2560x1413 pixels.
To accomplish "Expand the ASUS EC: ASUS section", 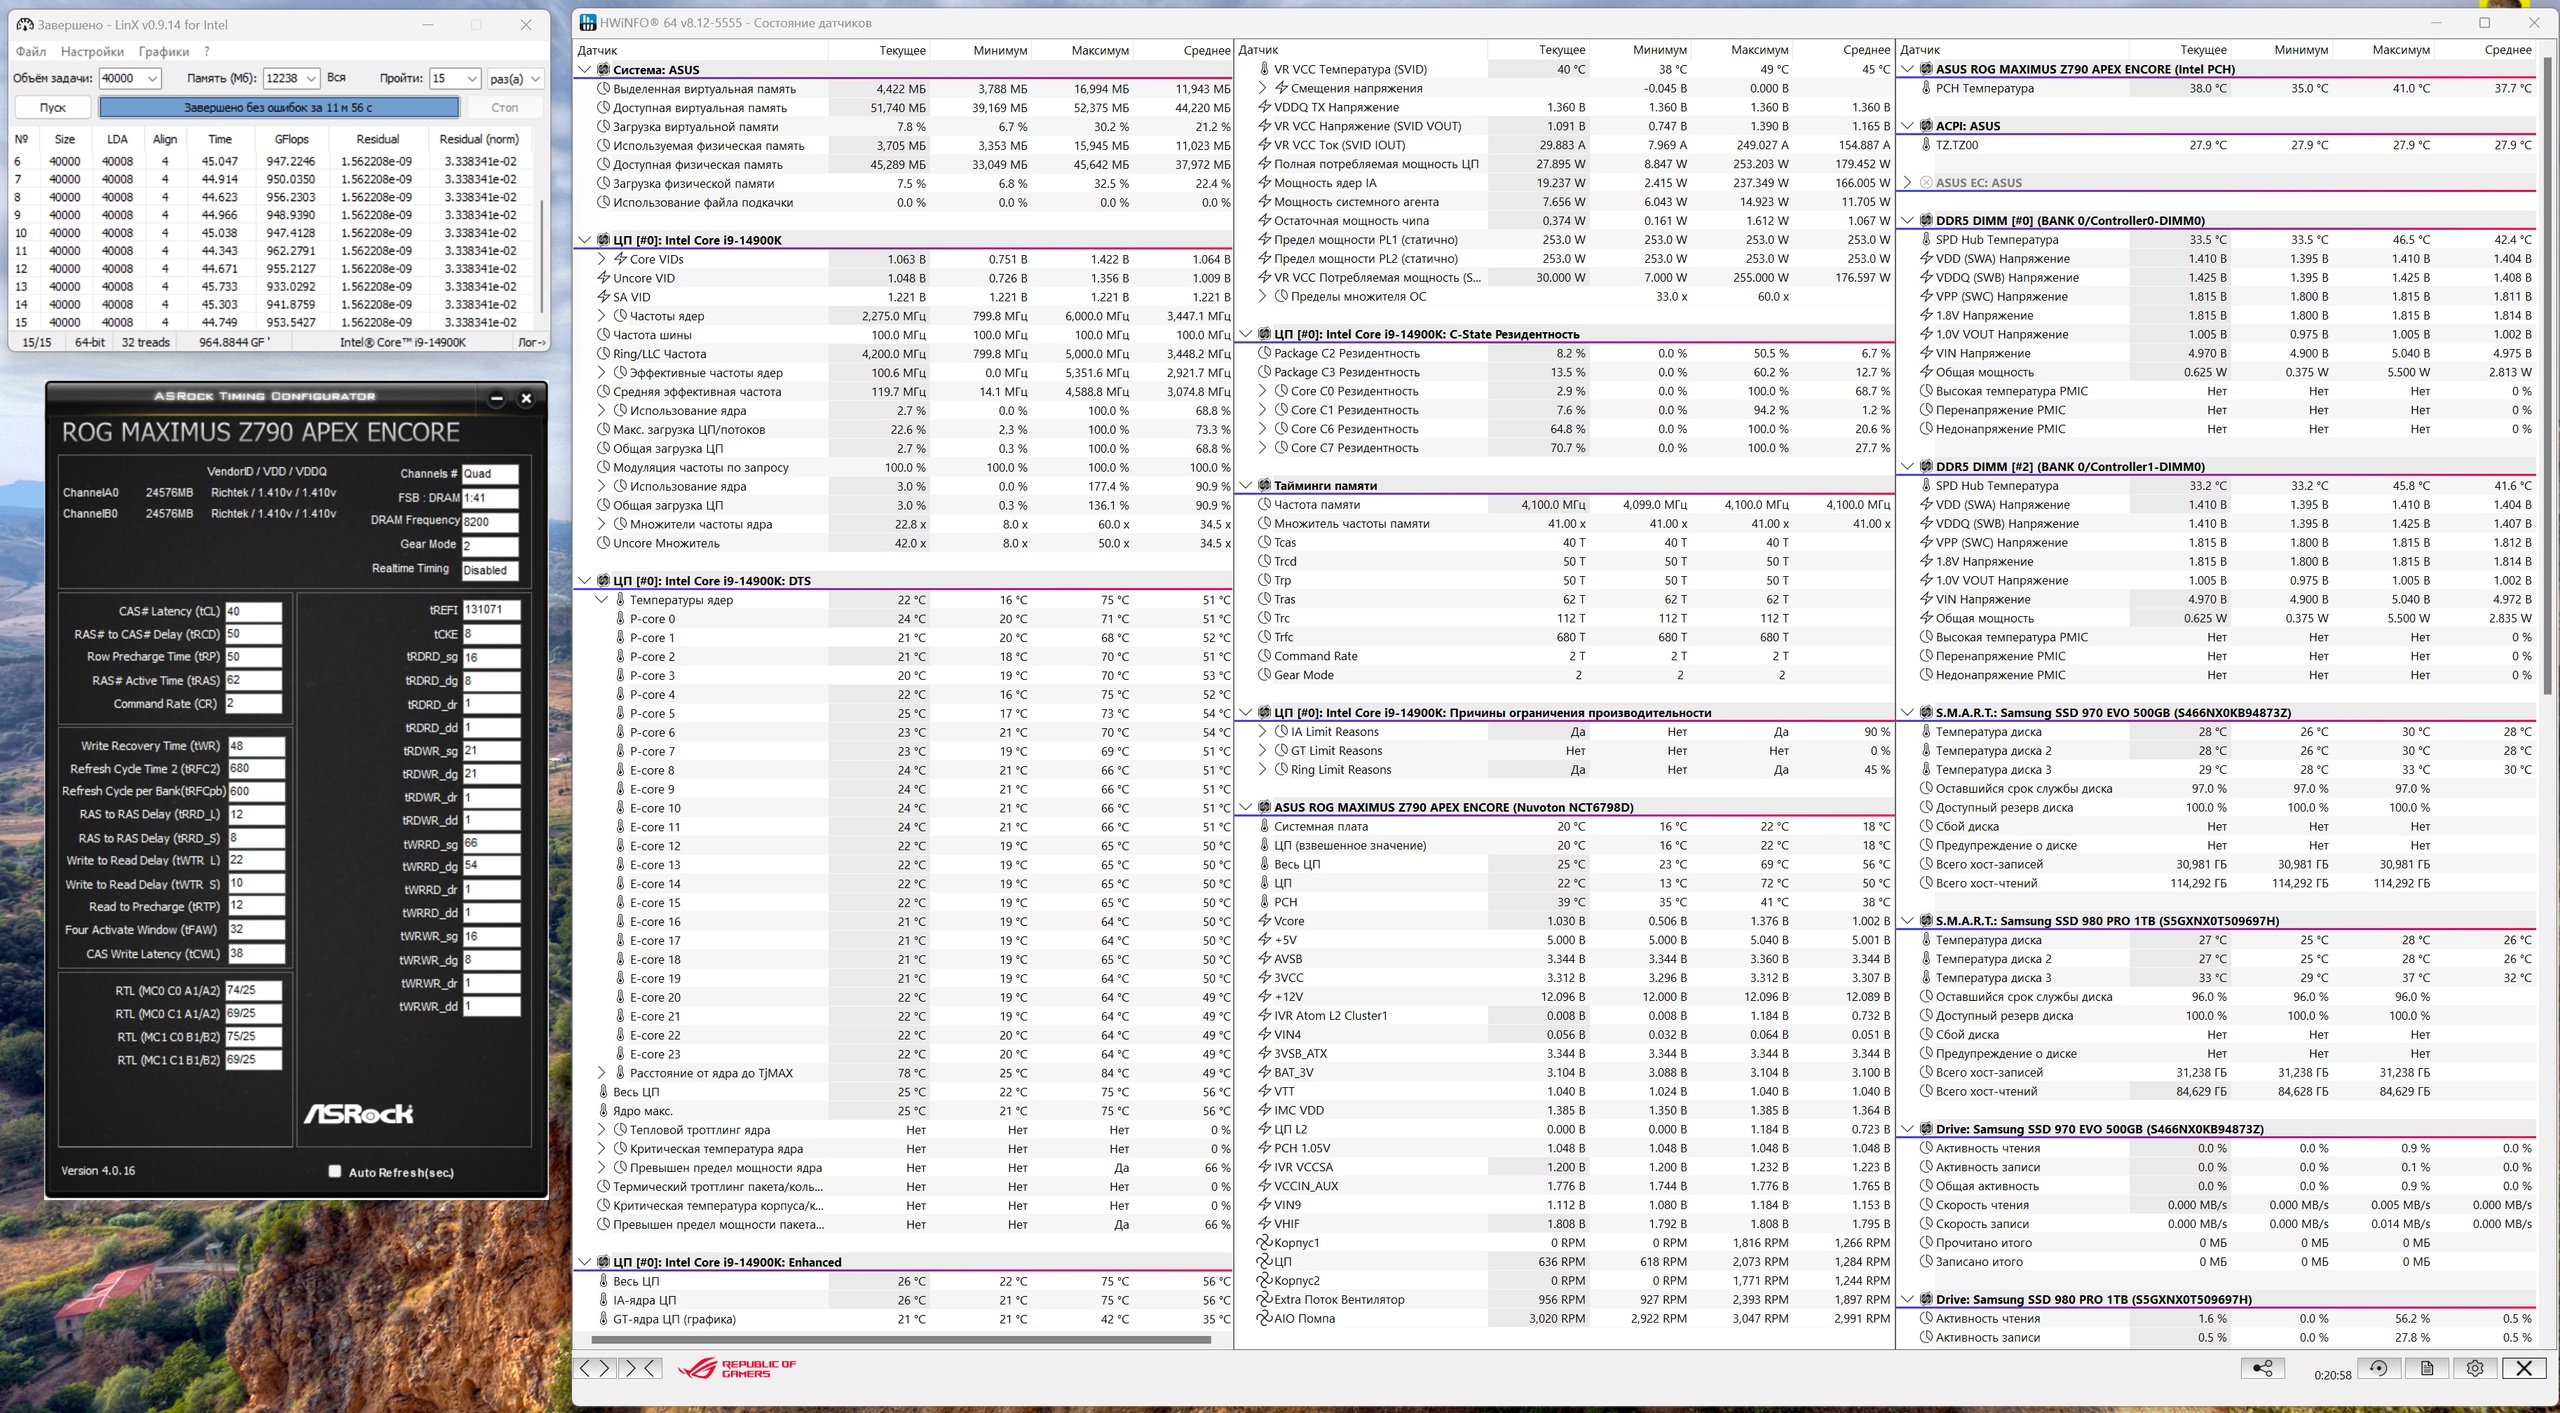I will pos(1907,183).
